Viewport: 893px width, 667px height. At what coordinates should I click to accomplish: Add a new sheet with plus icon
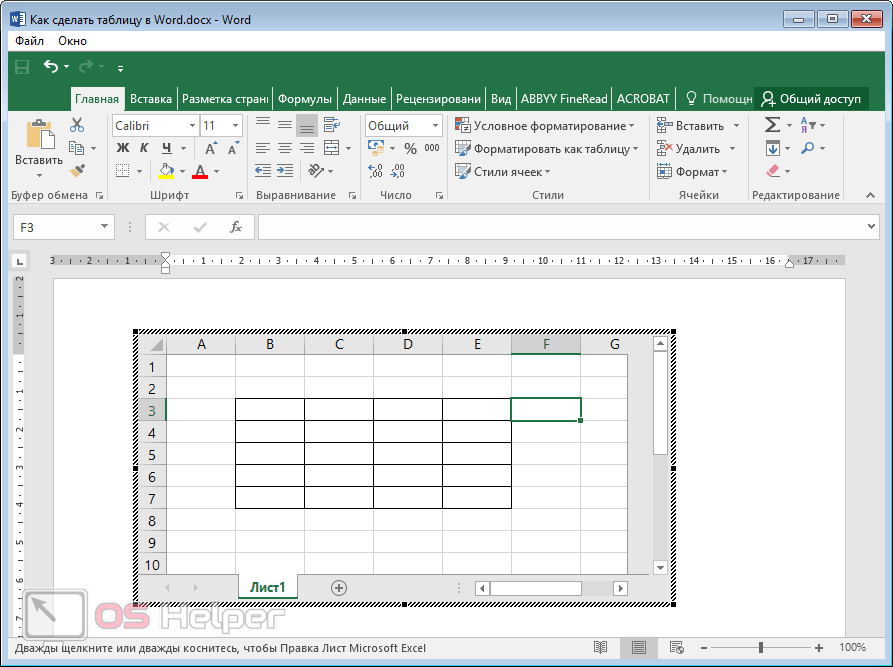[x=339, y=588]
